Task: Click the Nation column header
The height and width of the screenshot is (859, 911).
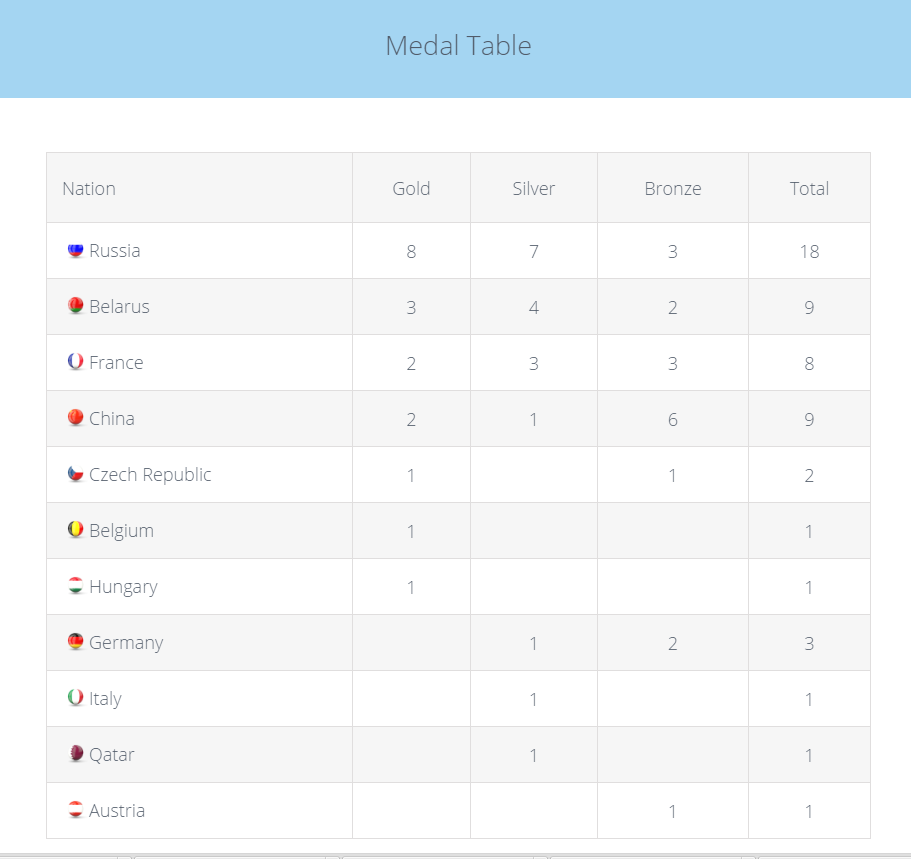Action: pos(89,188)
